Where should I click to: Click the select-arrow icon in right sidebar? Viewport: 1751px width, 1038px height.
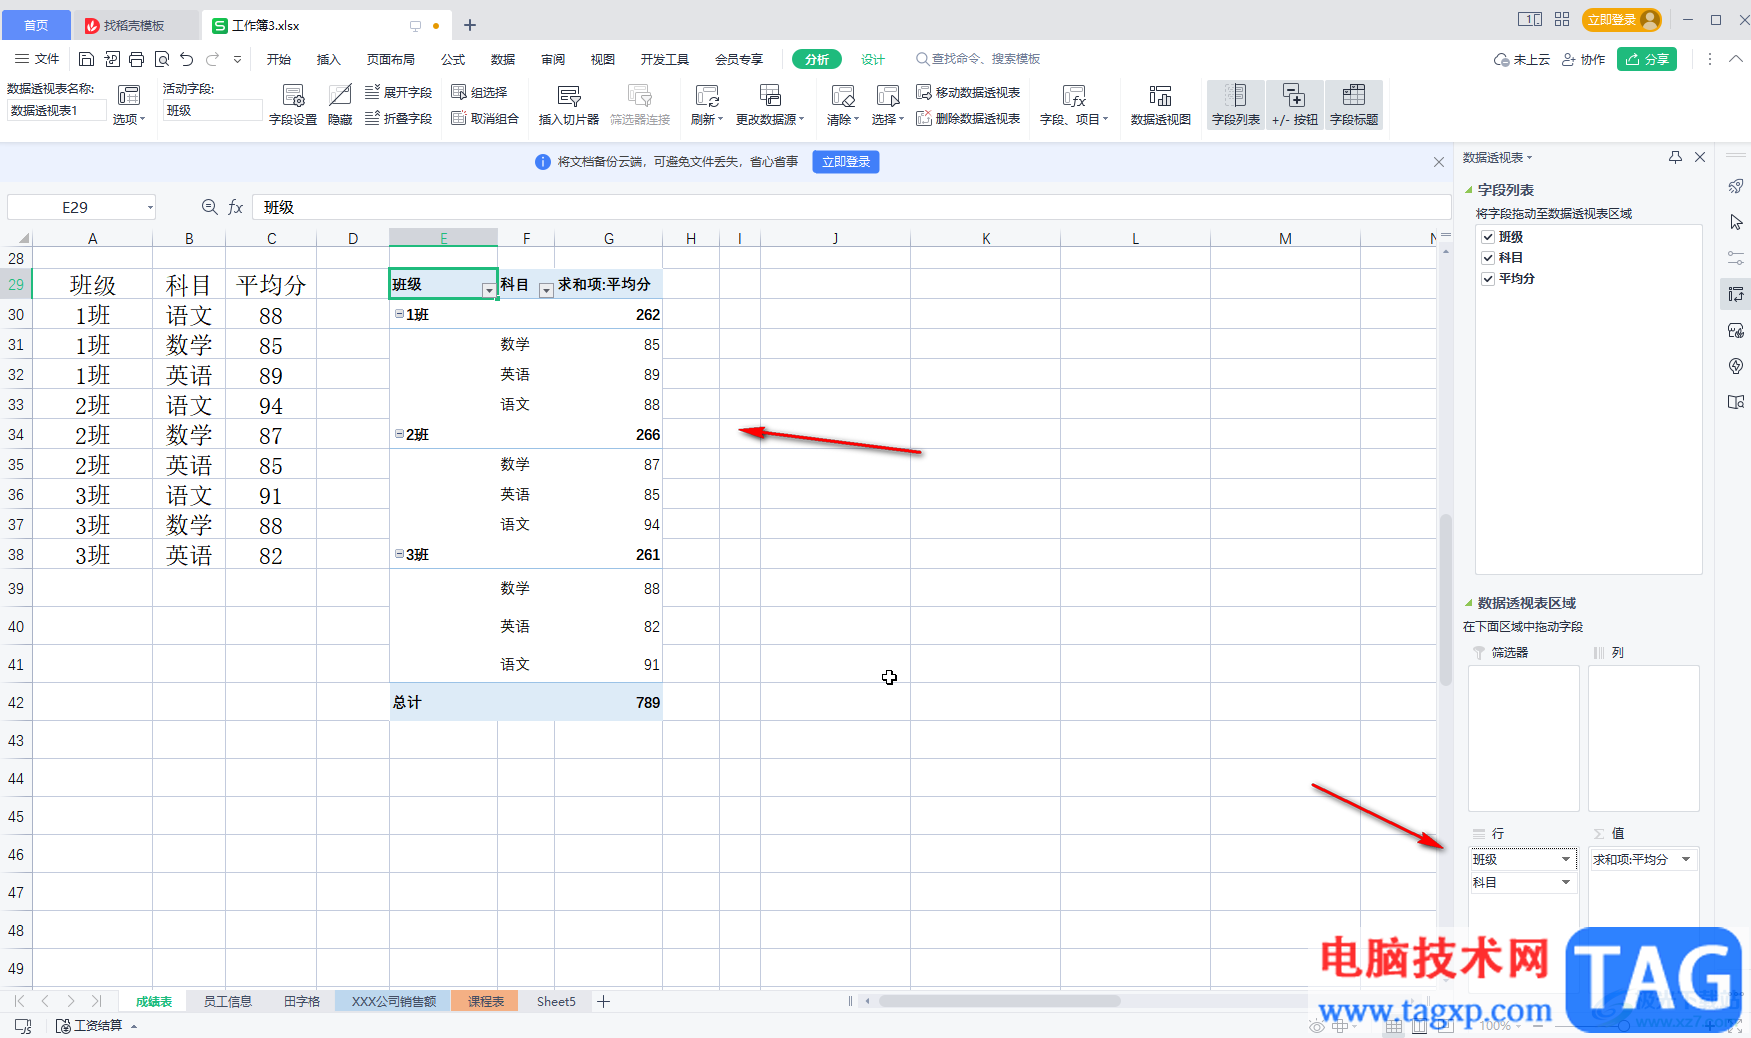[x=1736, y=222]
